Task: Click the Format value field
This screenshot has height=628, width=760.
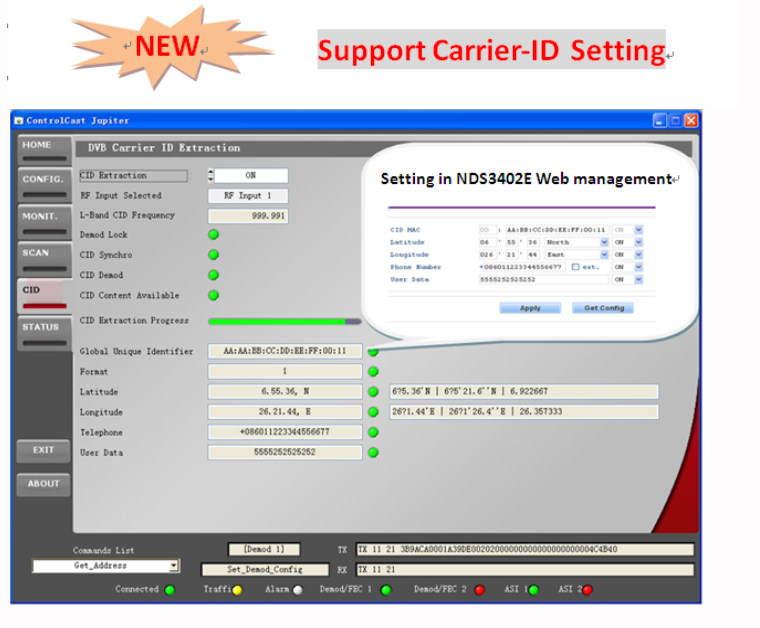Action: pos(285,372)
